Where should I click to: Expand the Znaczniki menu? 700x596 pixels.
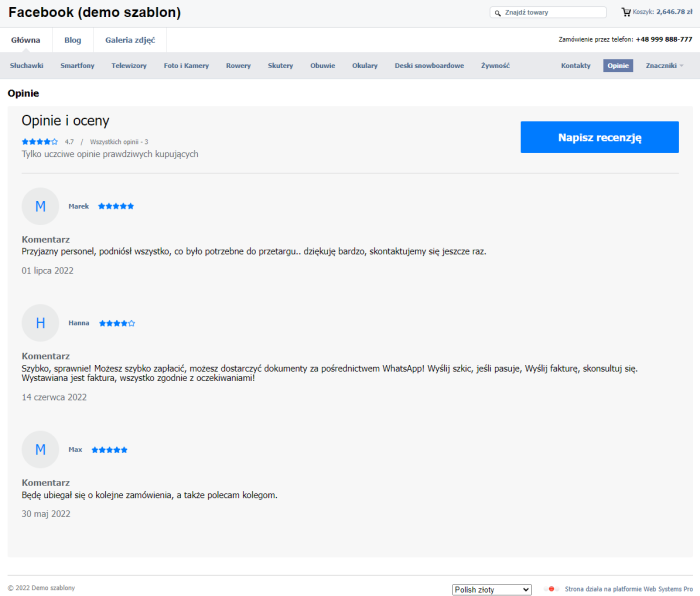665,65
